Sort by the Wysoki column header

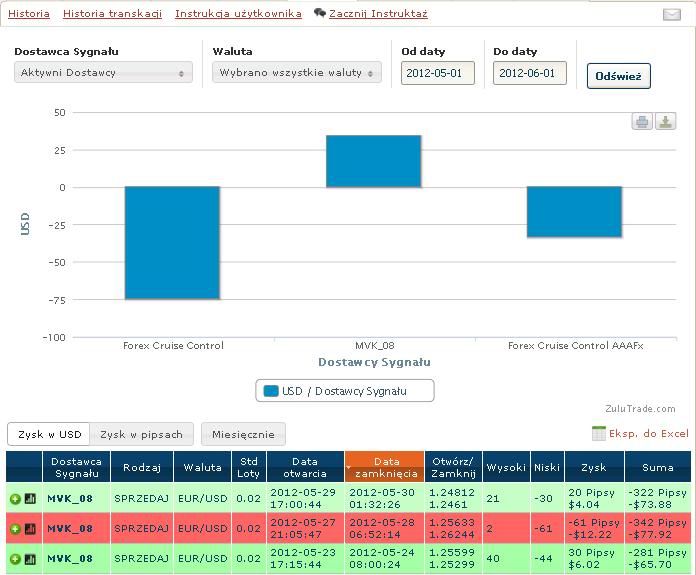click(506, 467)
